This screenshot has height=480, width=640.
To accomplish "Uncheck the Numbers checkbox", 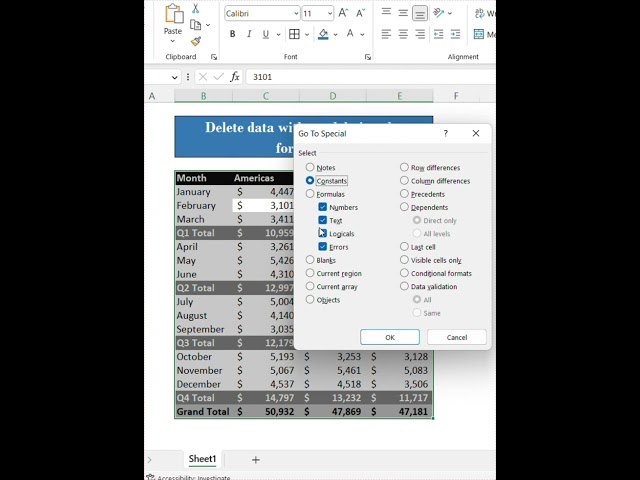I will coord(322,207).
